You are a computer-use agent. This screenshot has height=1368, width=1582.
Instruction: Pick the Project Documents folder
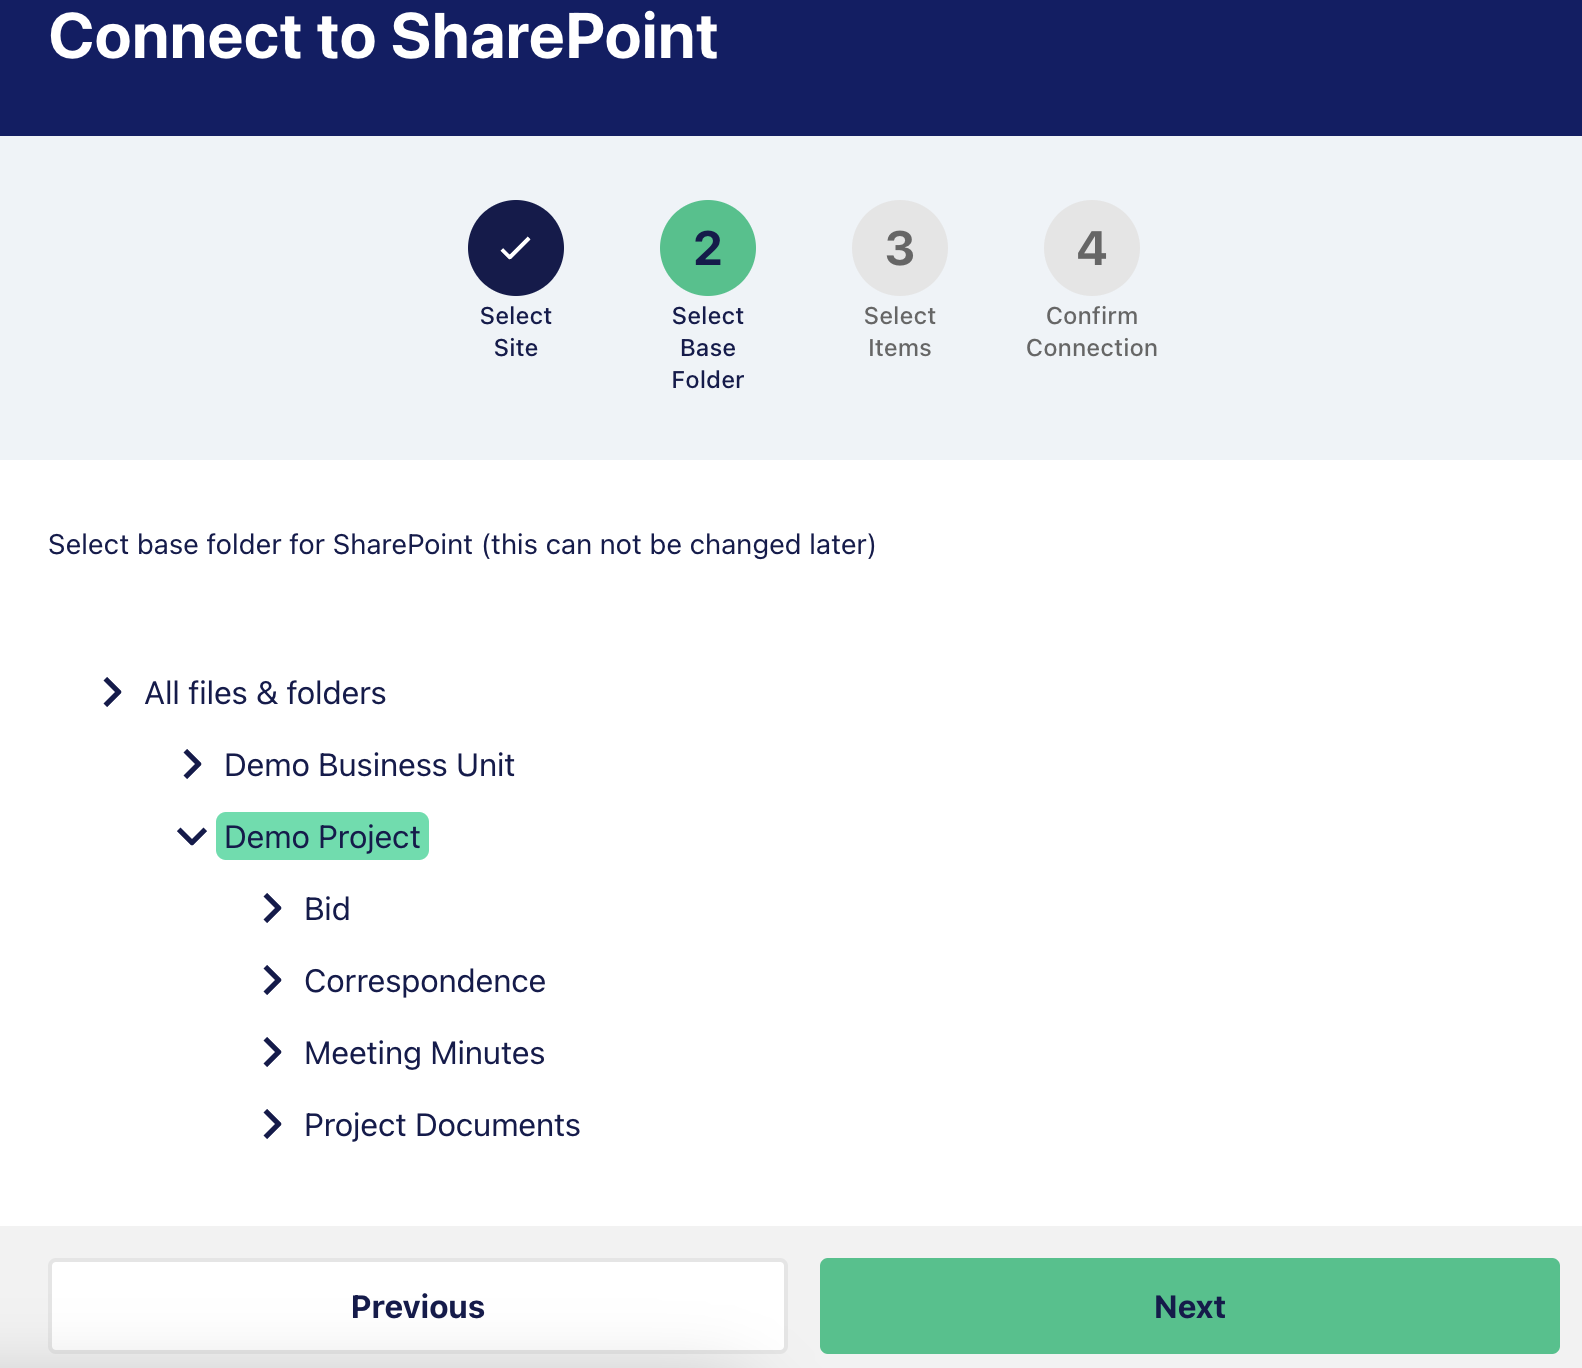442,1125
